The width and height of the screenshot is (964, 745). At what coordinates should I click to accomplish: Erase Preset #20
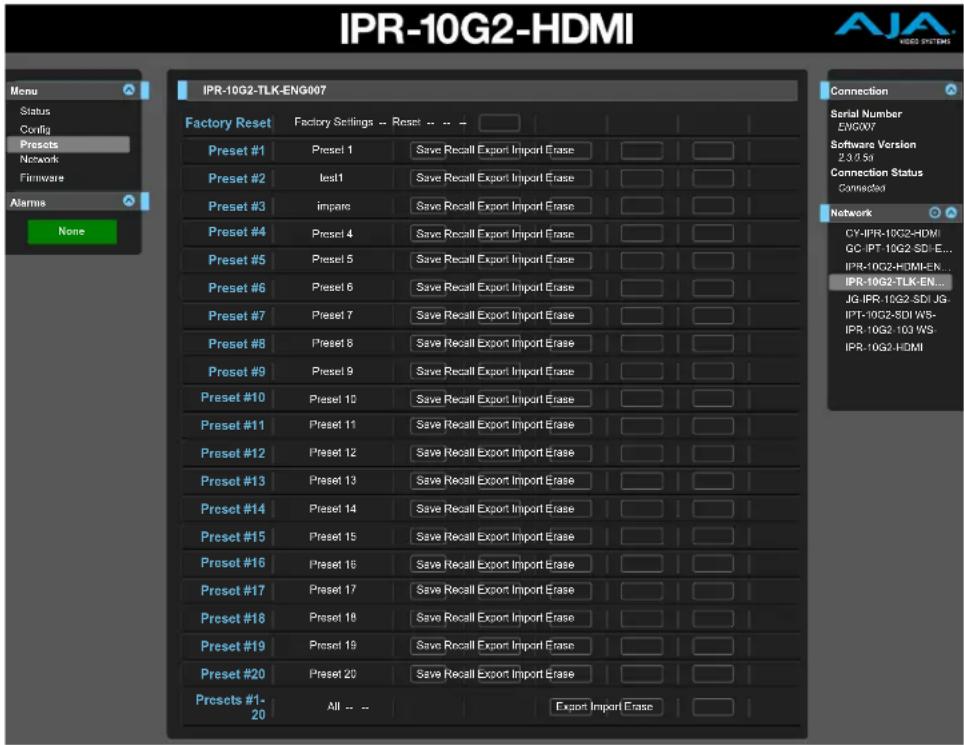(559, 674)
